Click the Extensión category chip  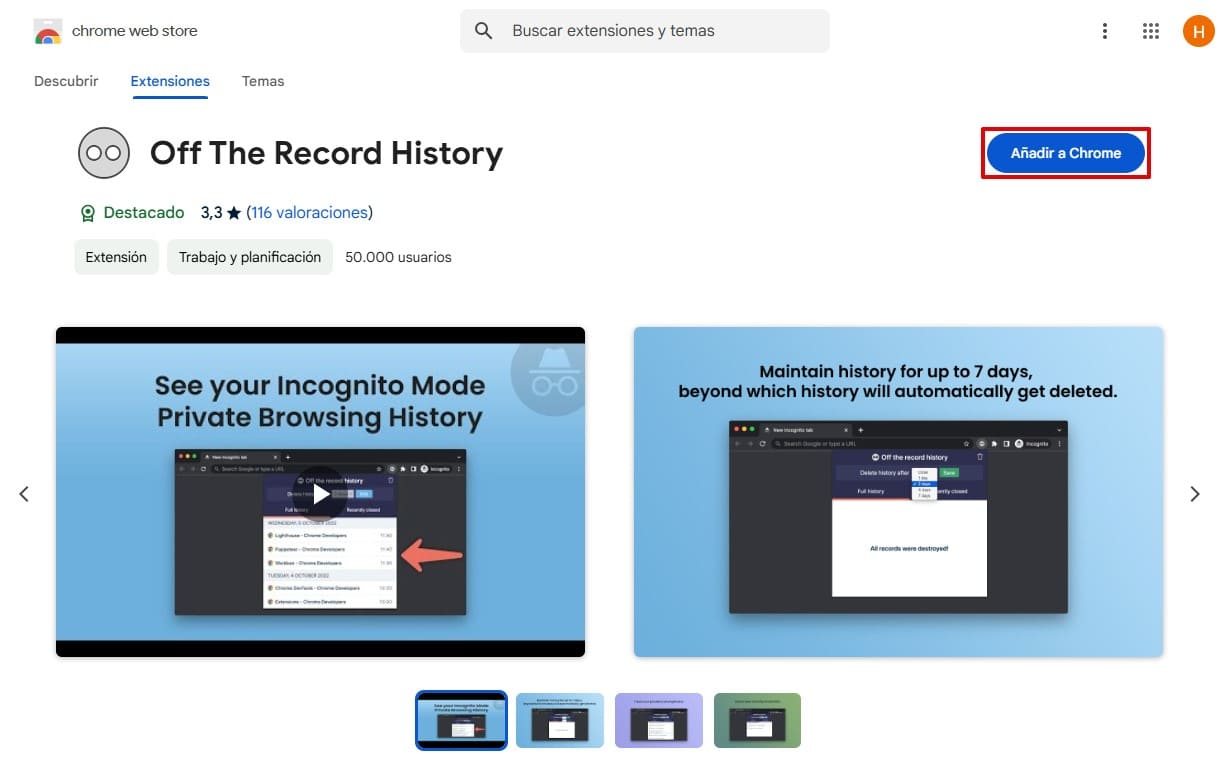pos(116,257)
